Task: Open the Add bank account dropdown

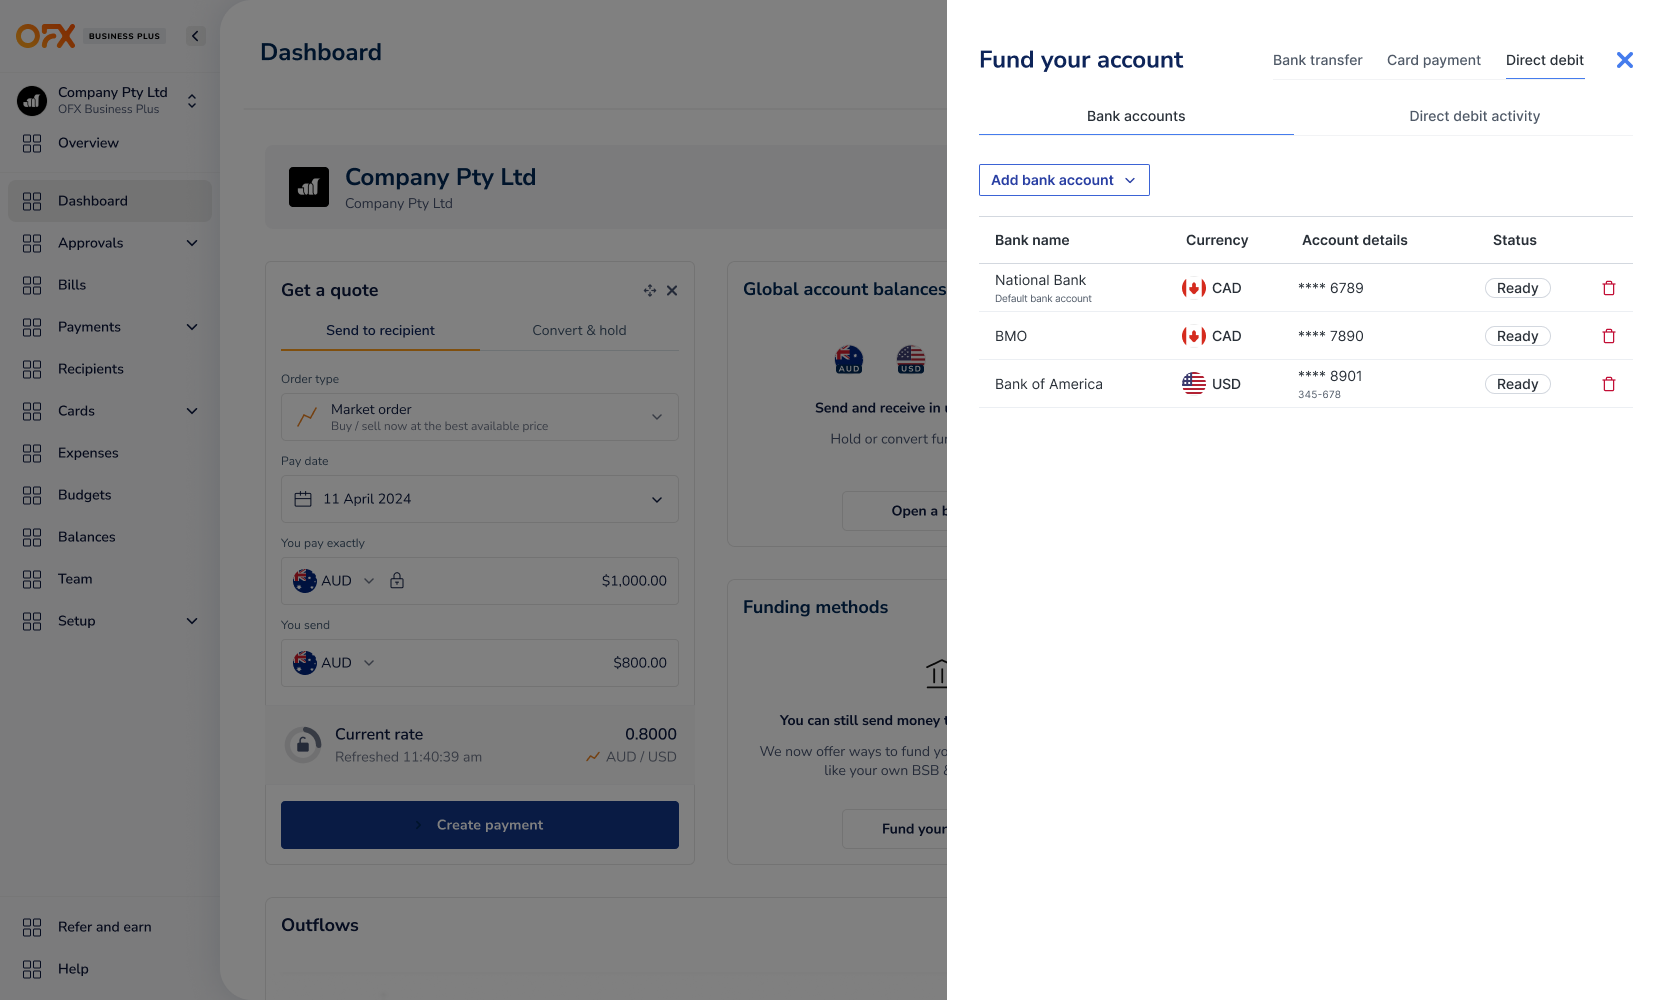Action: point(1064,180)
